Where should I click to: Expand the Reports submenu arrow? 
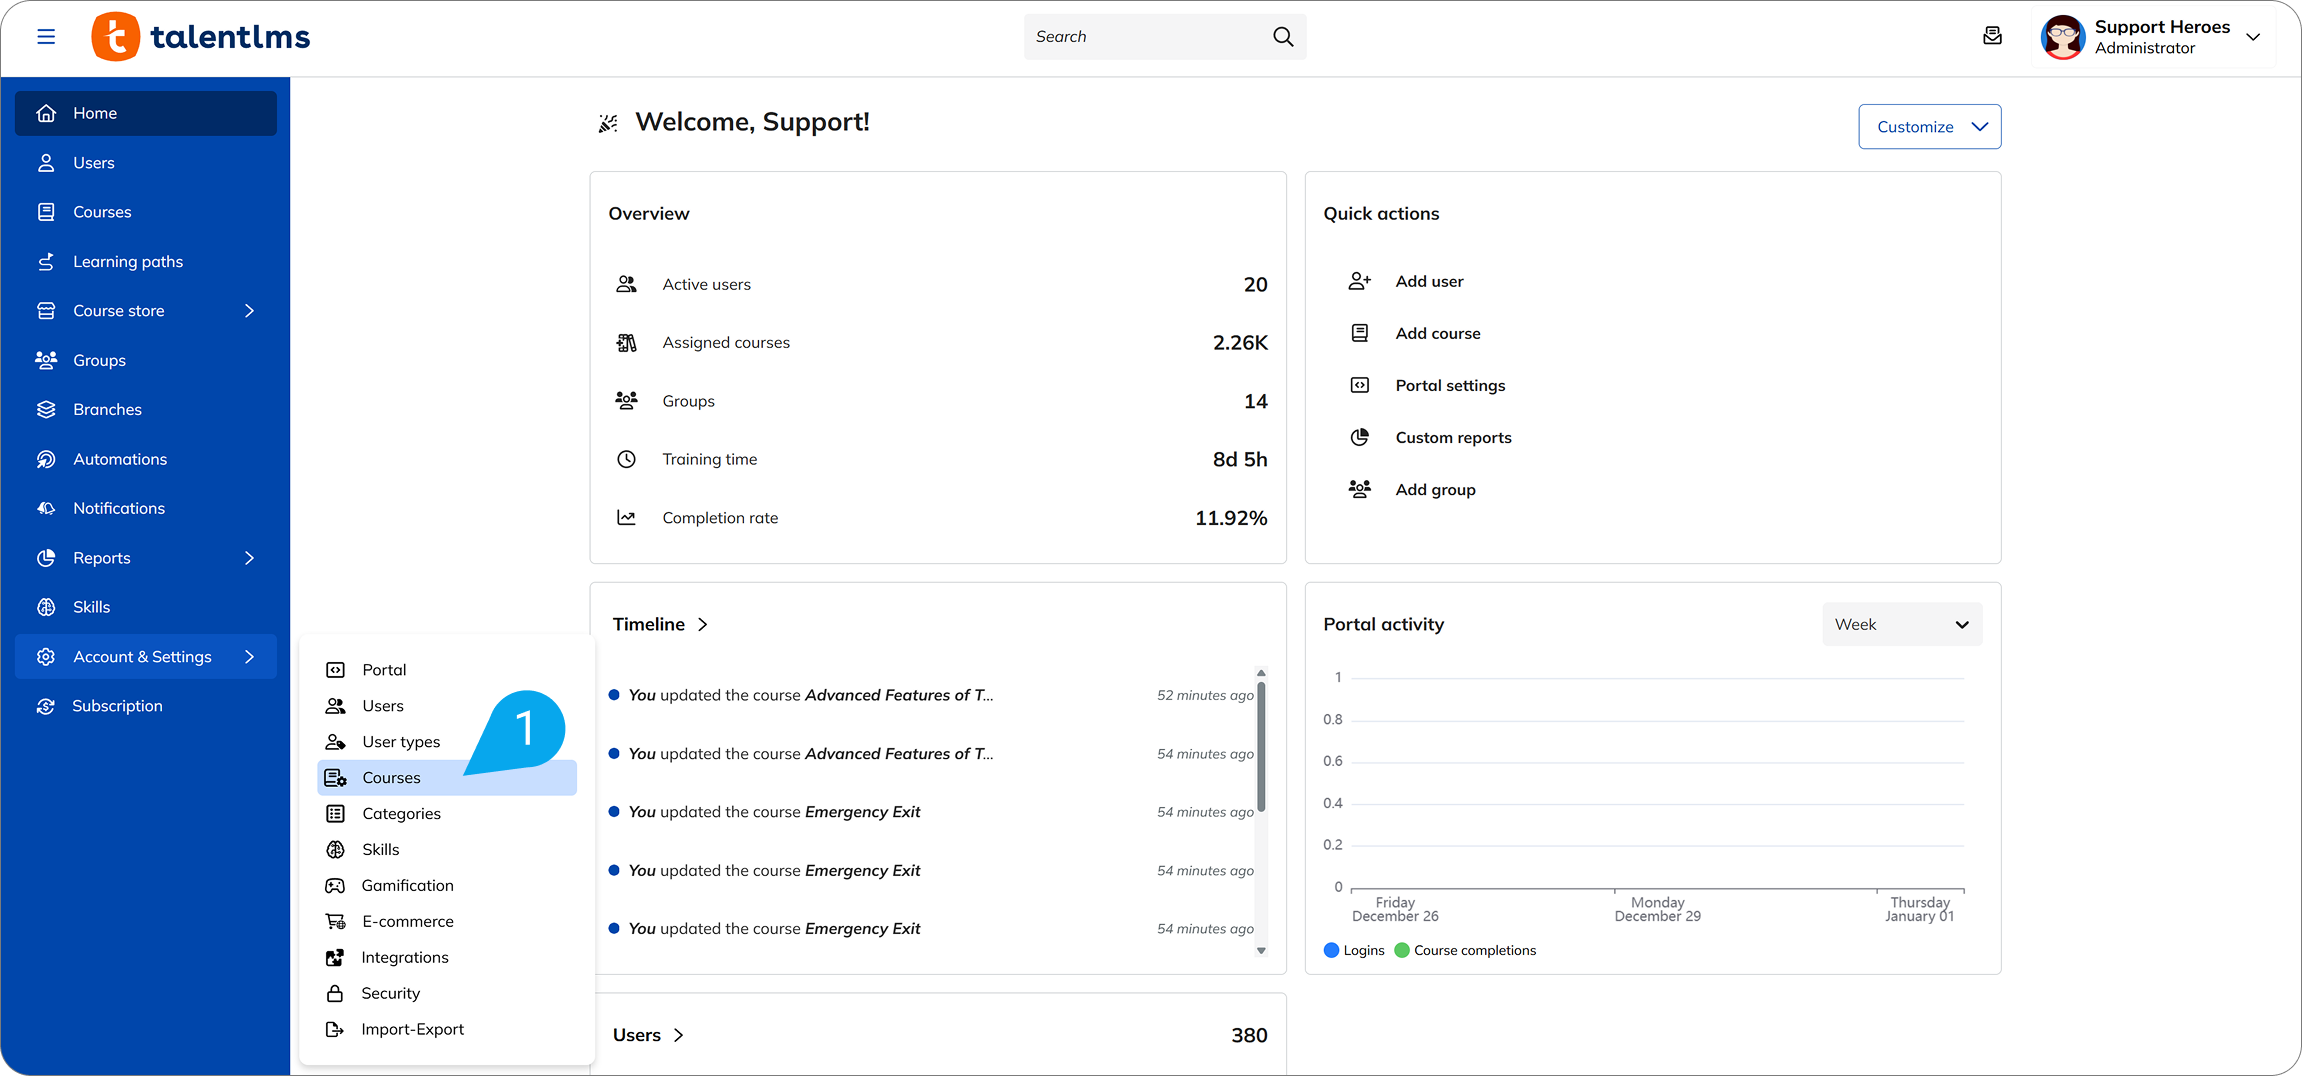249,558
